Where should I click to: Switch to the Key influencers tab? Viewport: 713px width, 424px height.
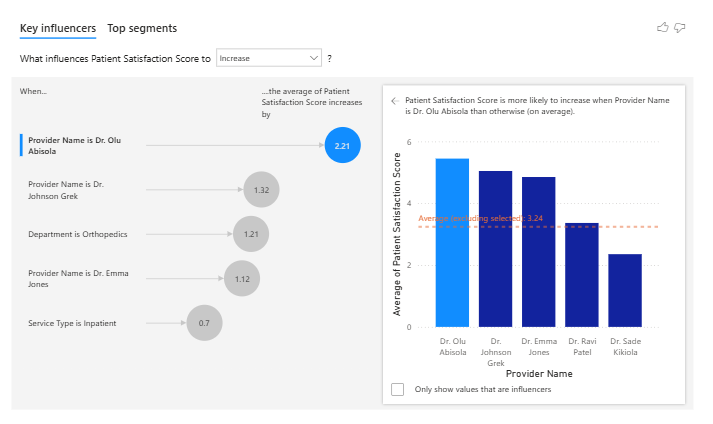click(x=58, y=28)
